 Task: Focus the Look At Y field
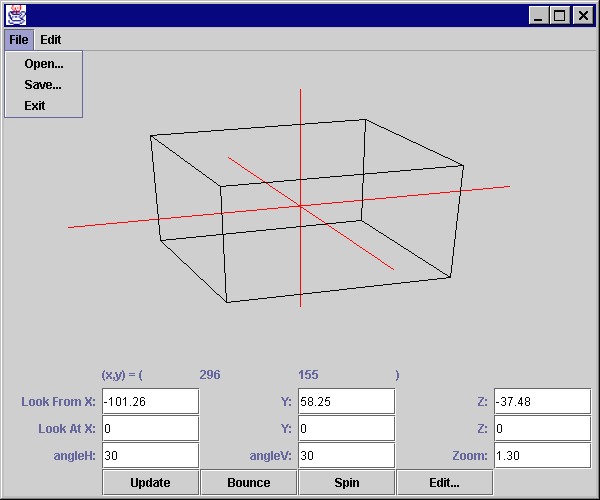[346, 428]
